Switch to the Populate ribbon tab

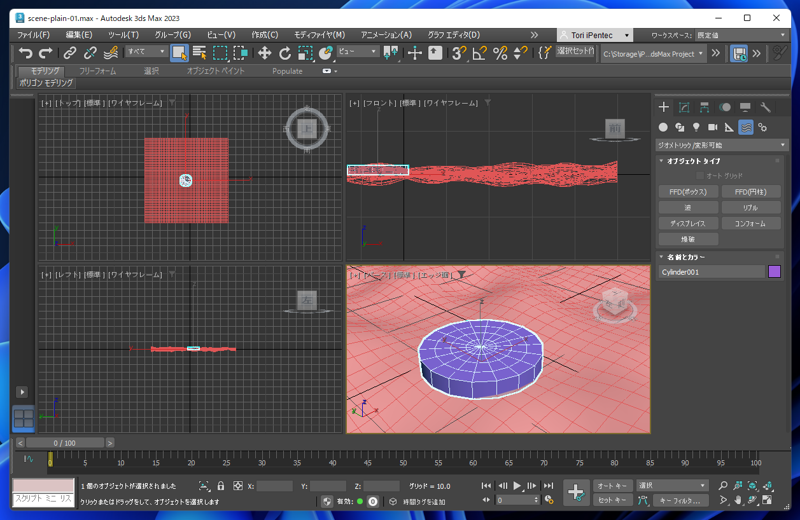tap(287, 71)
